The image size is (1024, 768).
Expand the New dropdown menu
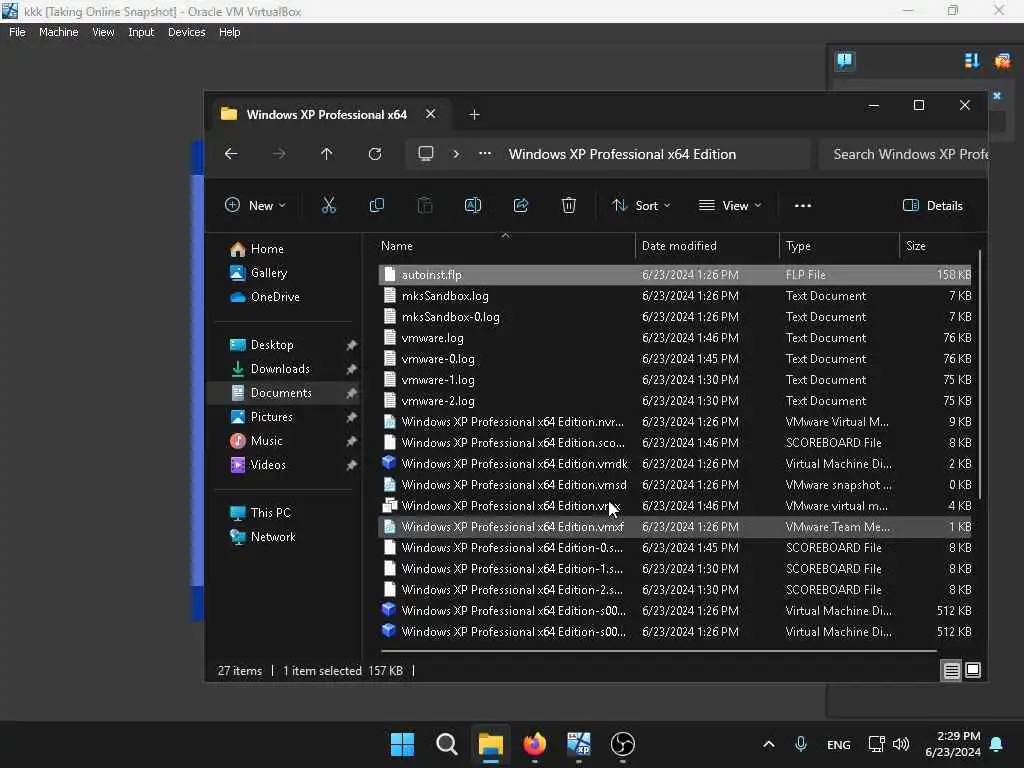pos(255,205)
